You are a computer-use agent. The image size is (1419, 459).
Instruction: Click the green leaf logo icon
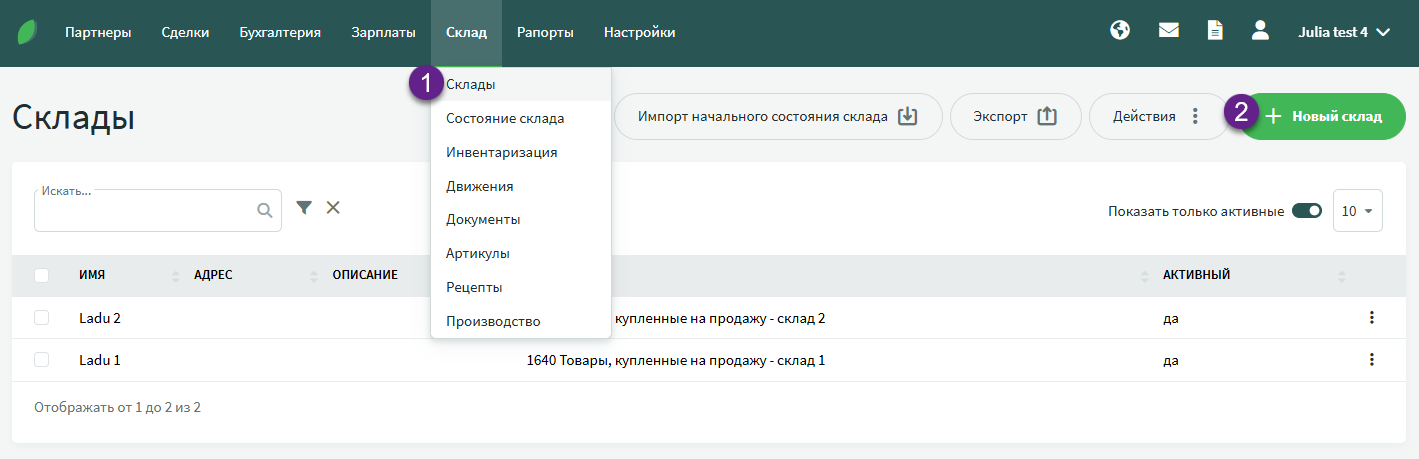28,32
